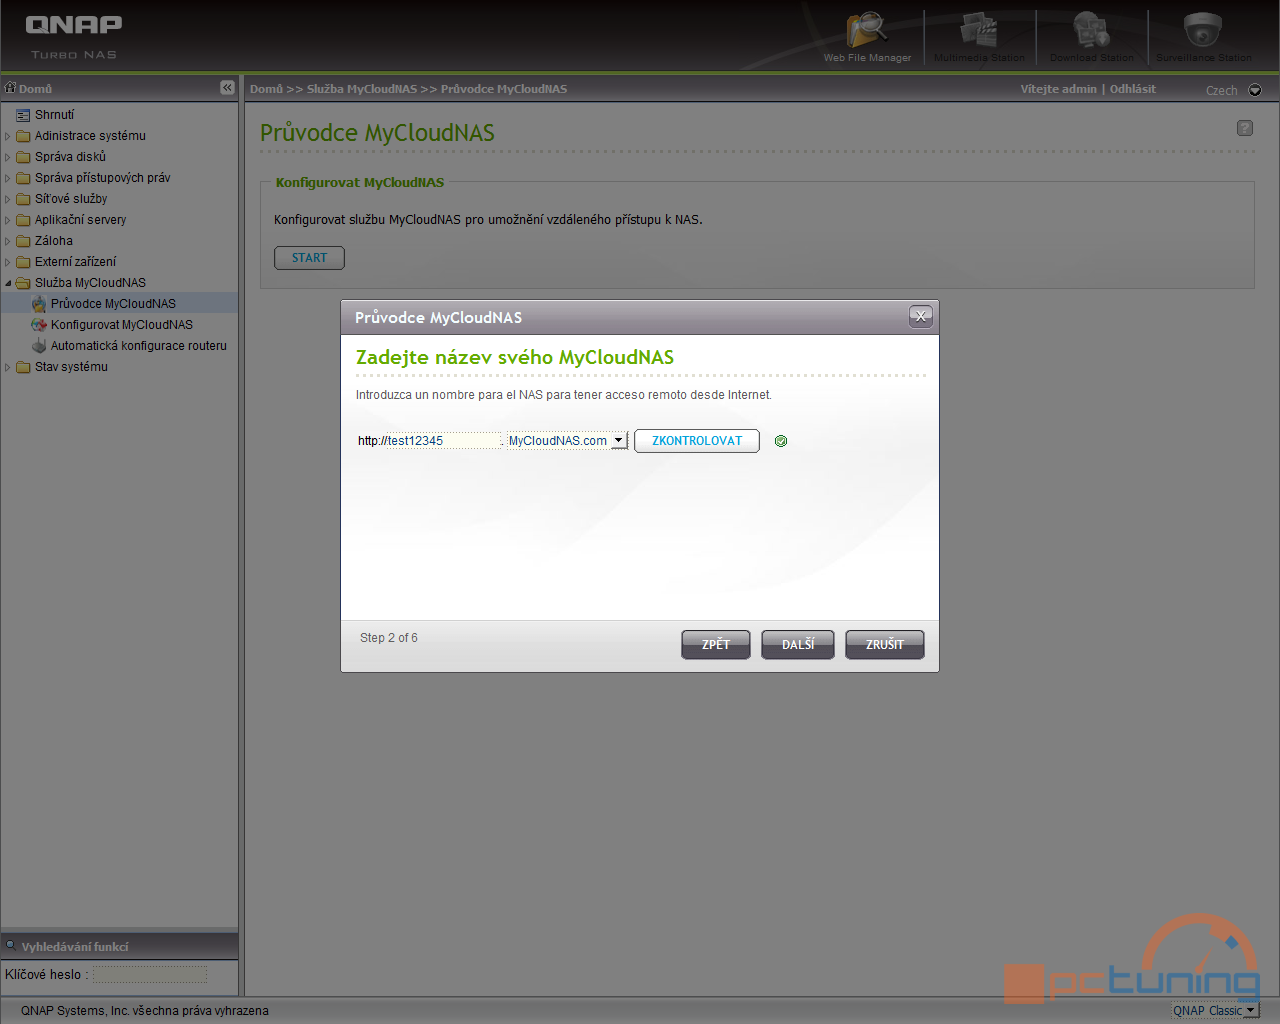Click the ZKONTROLOVAT button
The image size is (1280, 1024).
pyautogui.click(x=697, y=441)
